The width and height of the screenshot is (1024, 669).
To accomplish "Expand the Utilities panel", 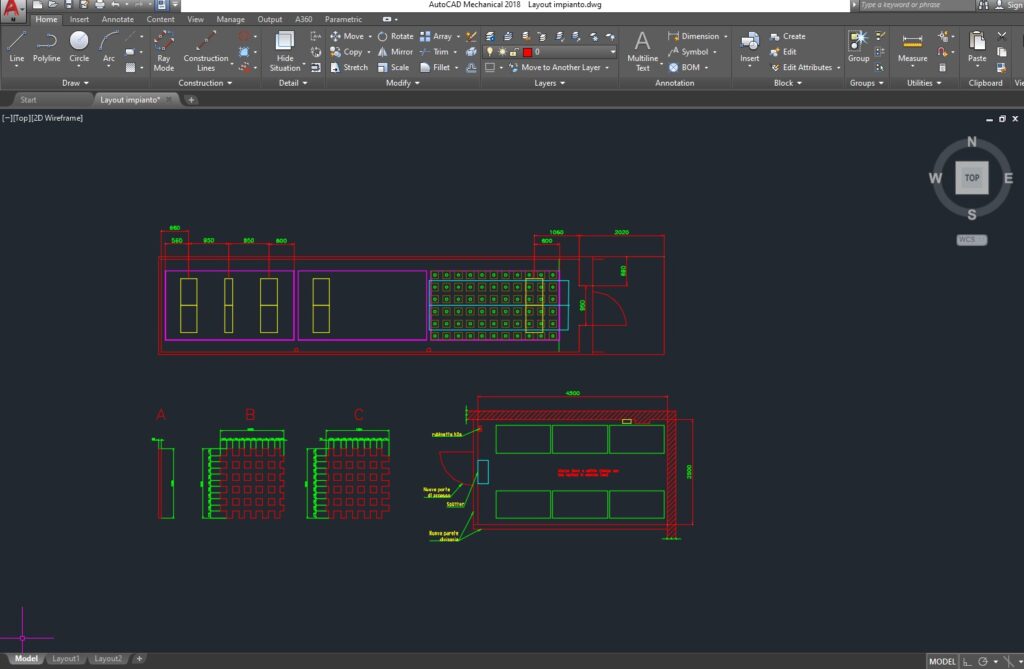I will point(924,83).
